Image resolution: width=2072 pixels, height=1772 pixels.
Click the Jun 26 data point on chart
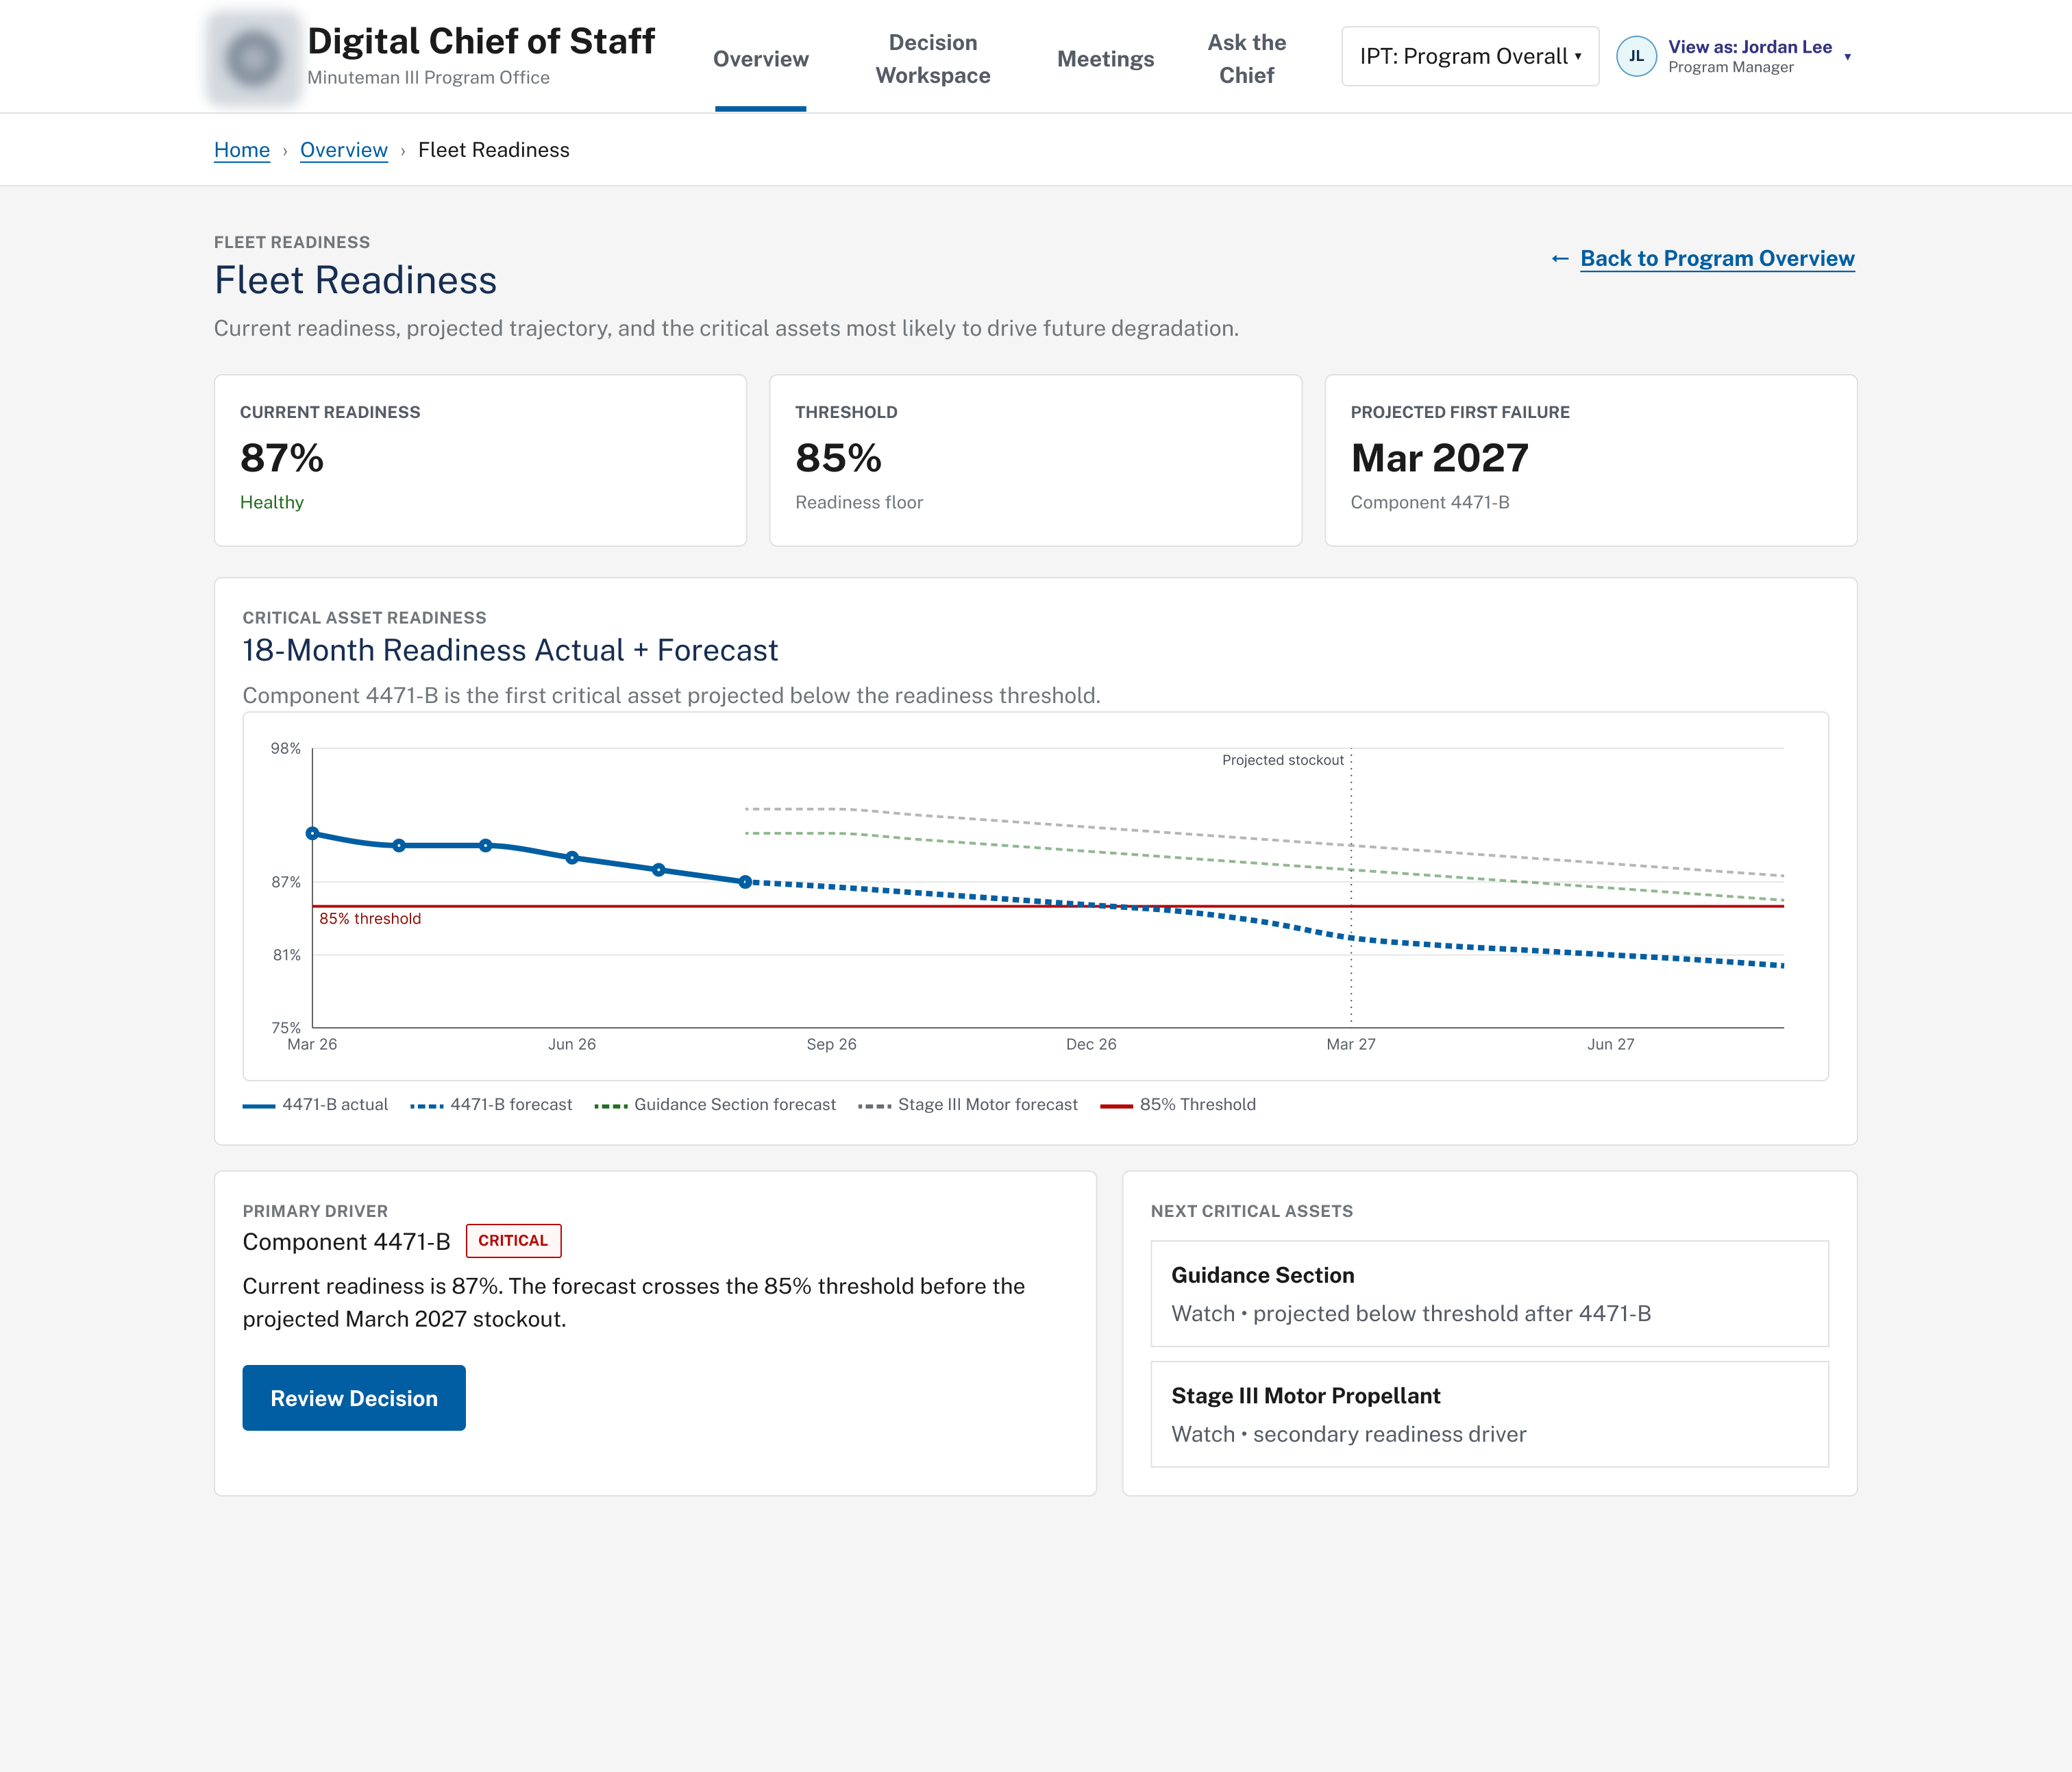tap(572, 858)
